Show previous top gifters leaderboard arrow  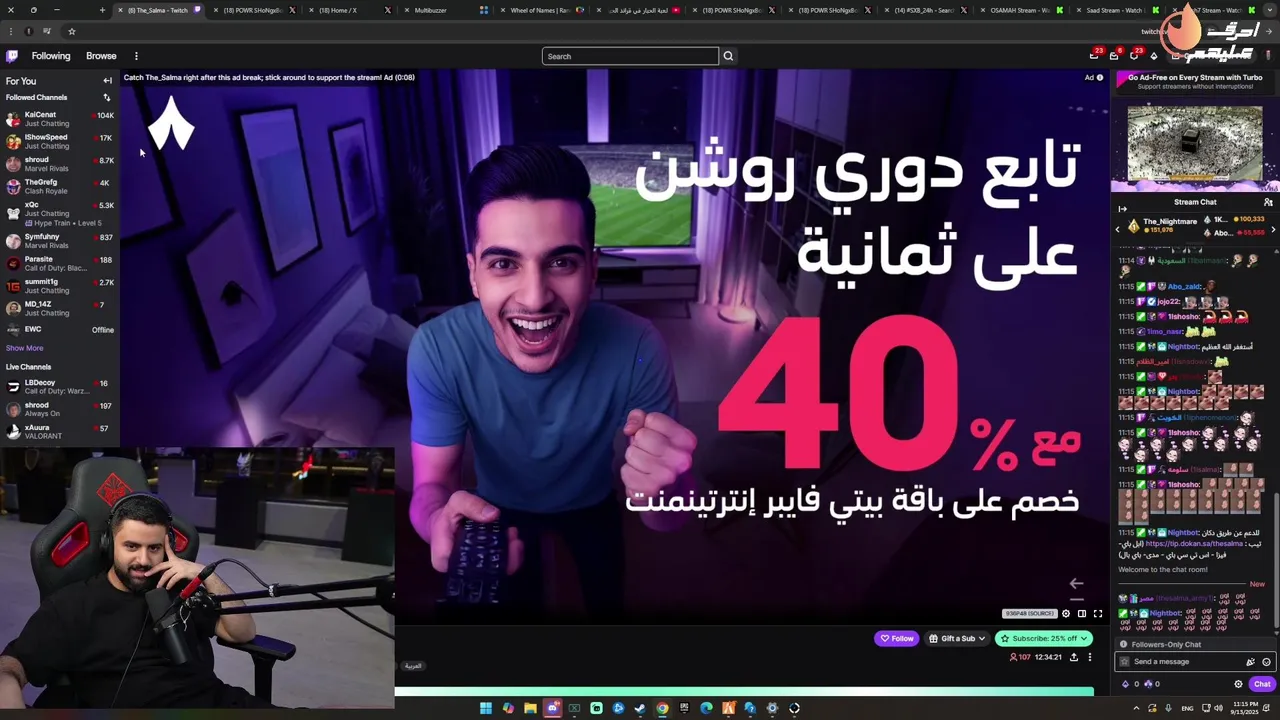(1118, 229)
